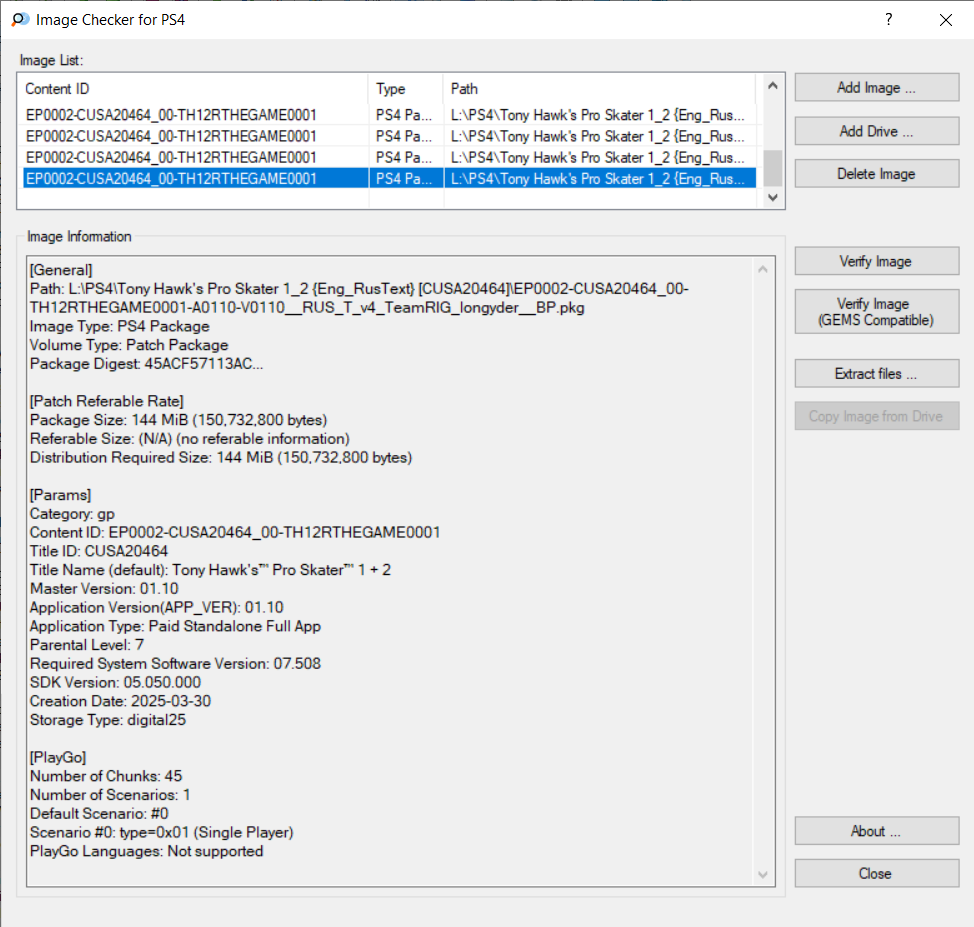Image resolution: width=974 pixels, height=927 pixels.
Task: Open the About dialog
Action: (876, 831)
